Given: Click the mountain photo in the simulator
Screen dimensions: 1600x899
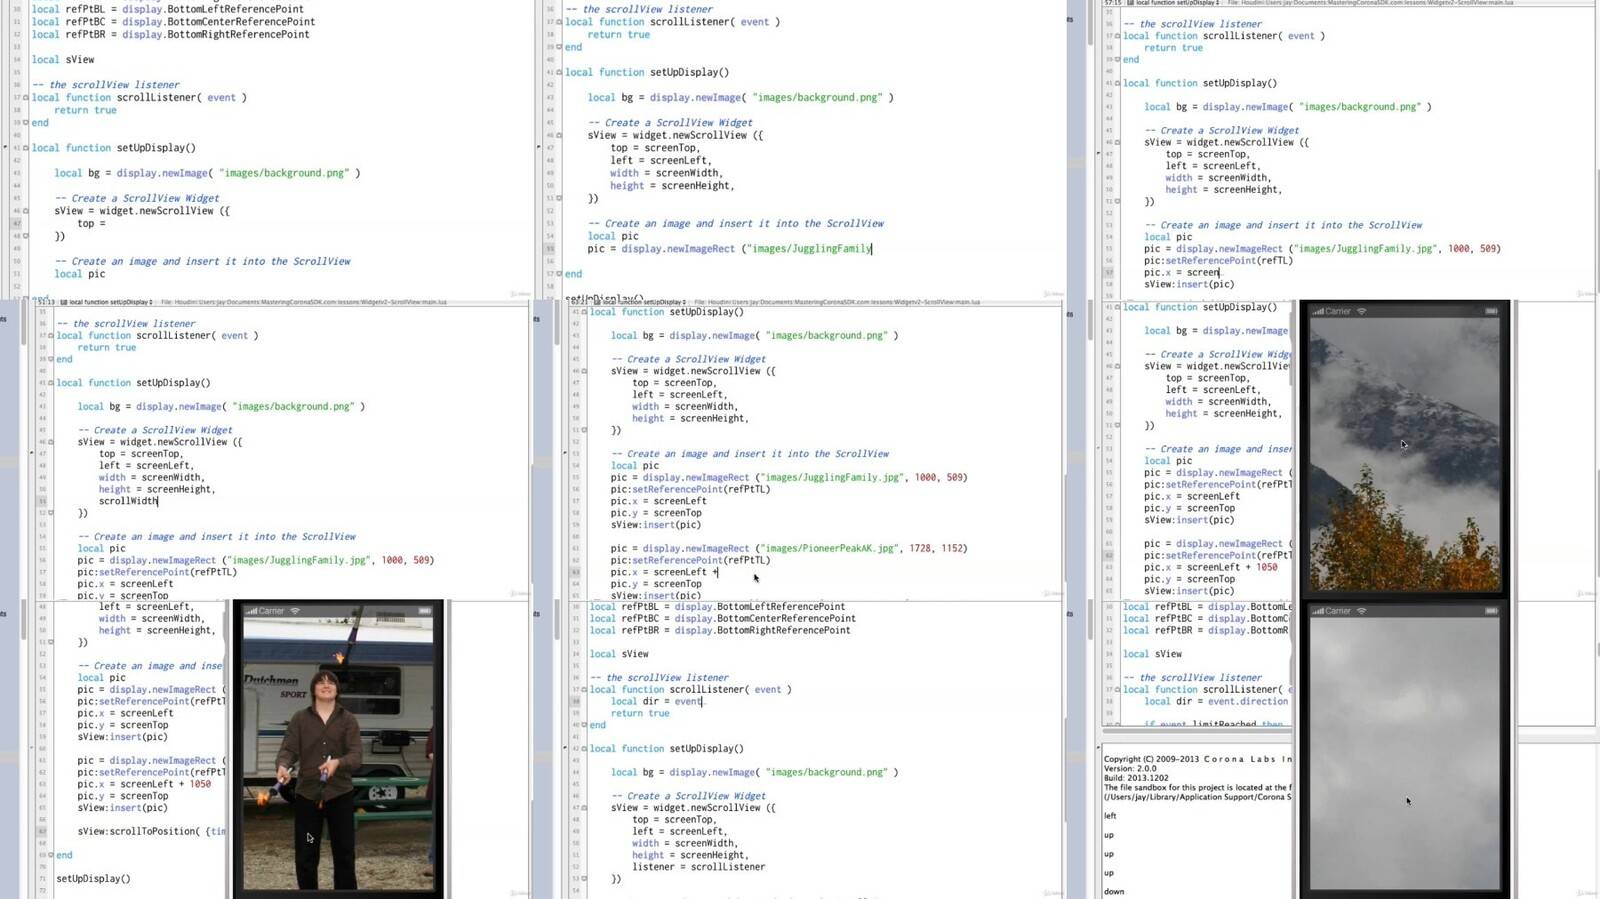Looking at the screenshot, I should 1405,454.
